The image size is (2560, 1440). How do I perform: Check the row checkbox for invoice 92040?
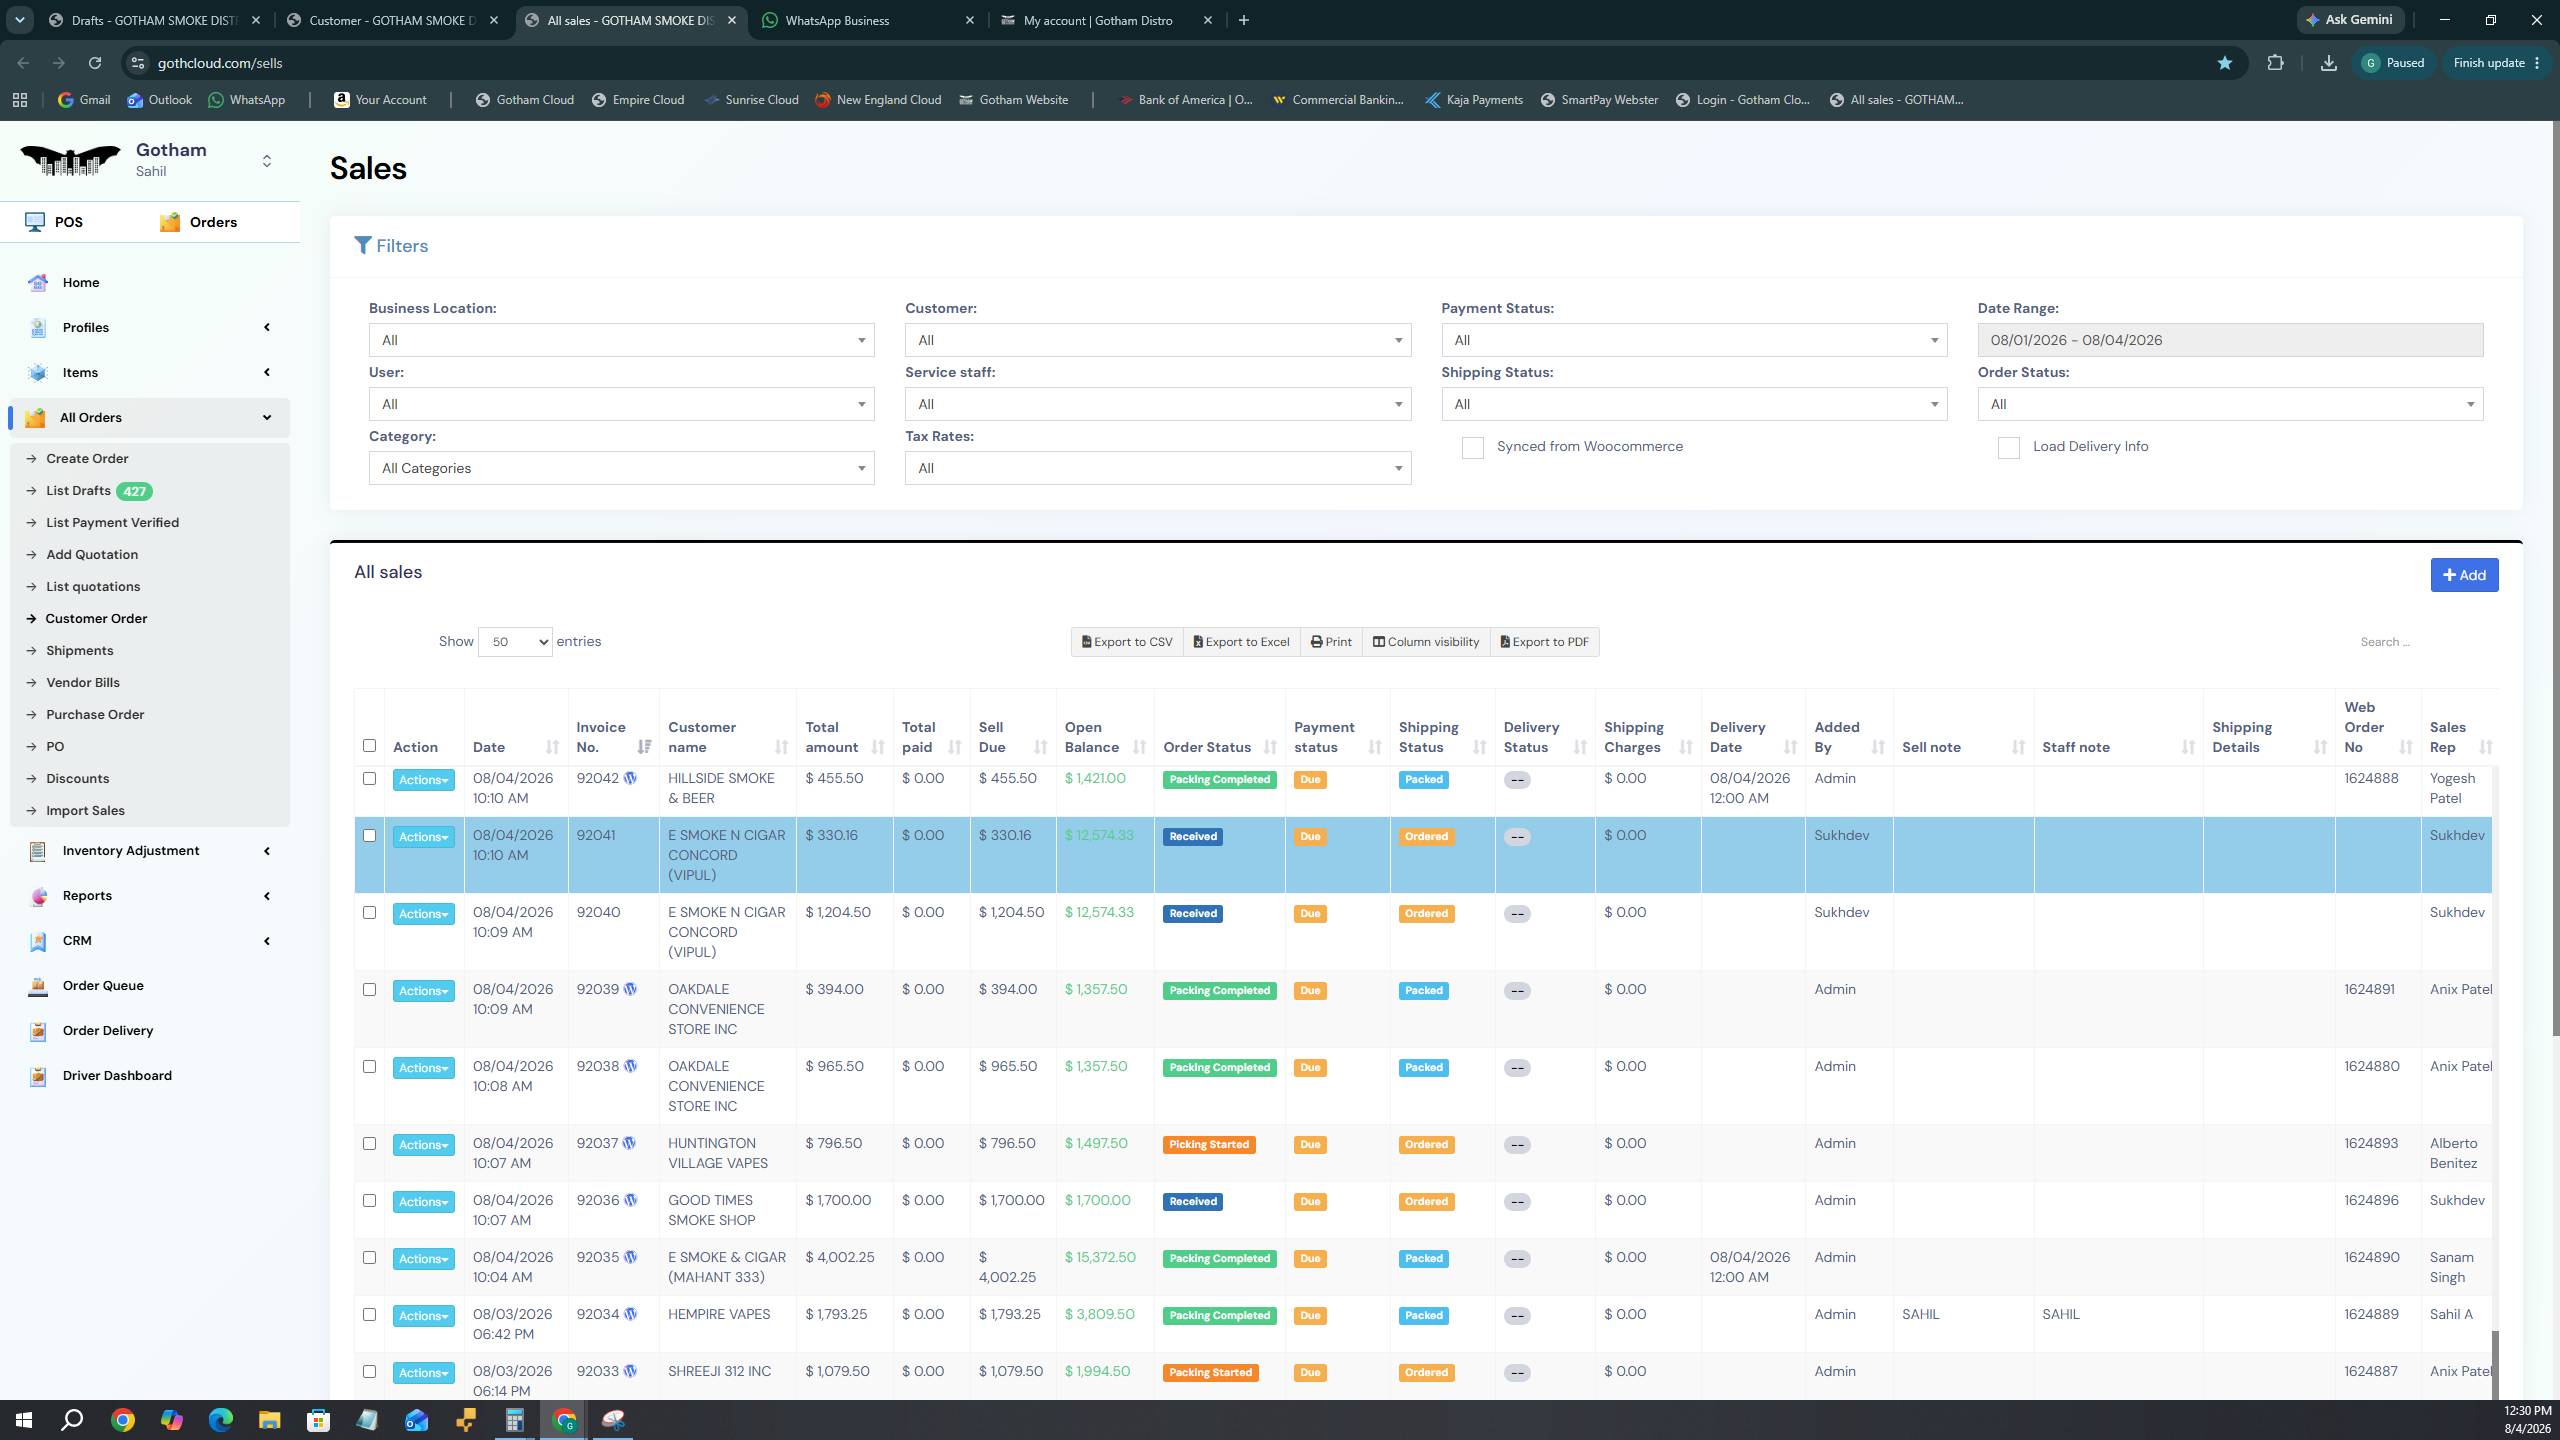click(x=369, y=913)
